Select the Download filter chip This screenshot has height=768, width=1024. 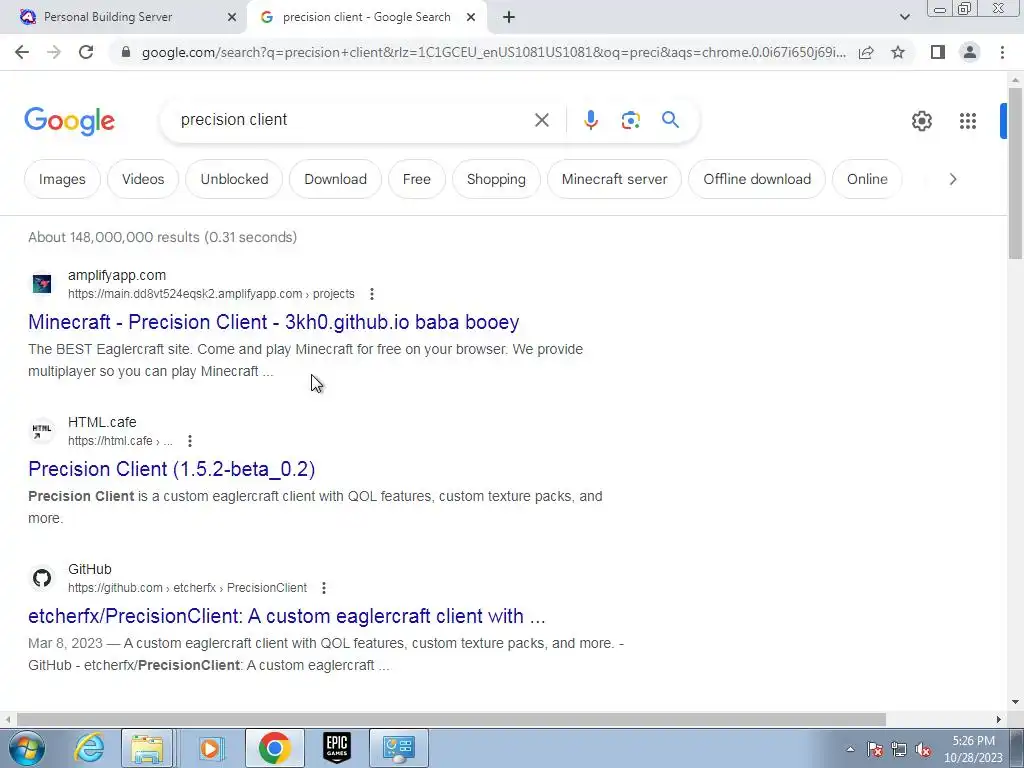click(x=336, y=179)
